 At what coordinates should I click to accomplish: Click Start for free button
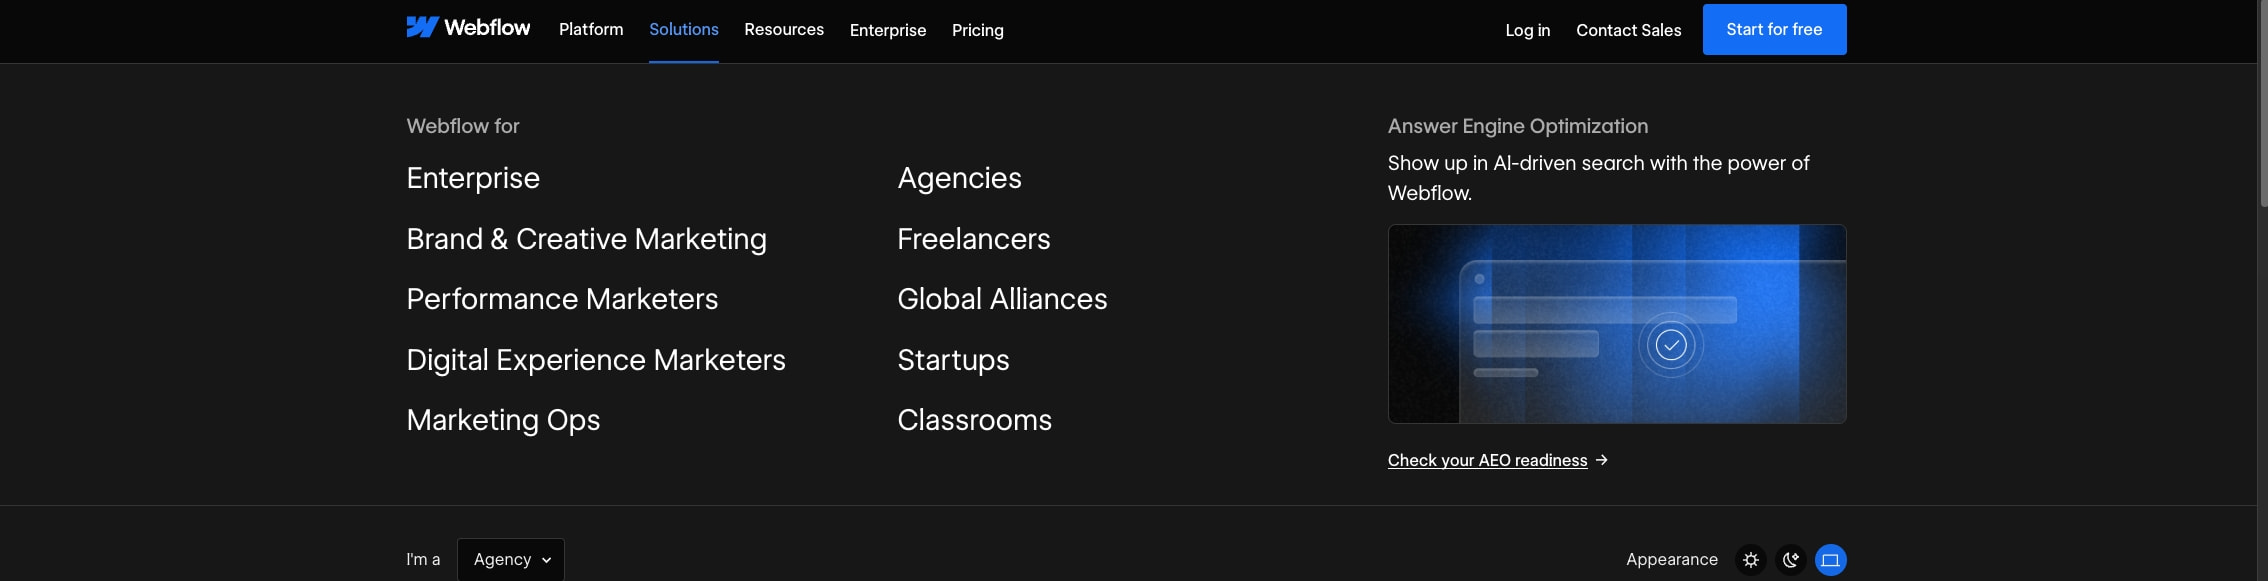tap(1774, 29)
